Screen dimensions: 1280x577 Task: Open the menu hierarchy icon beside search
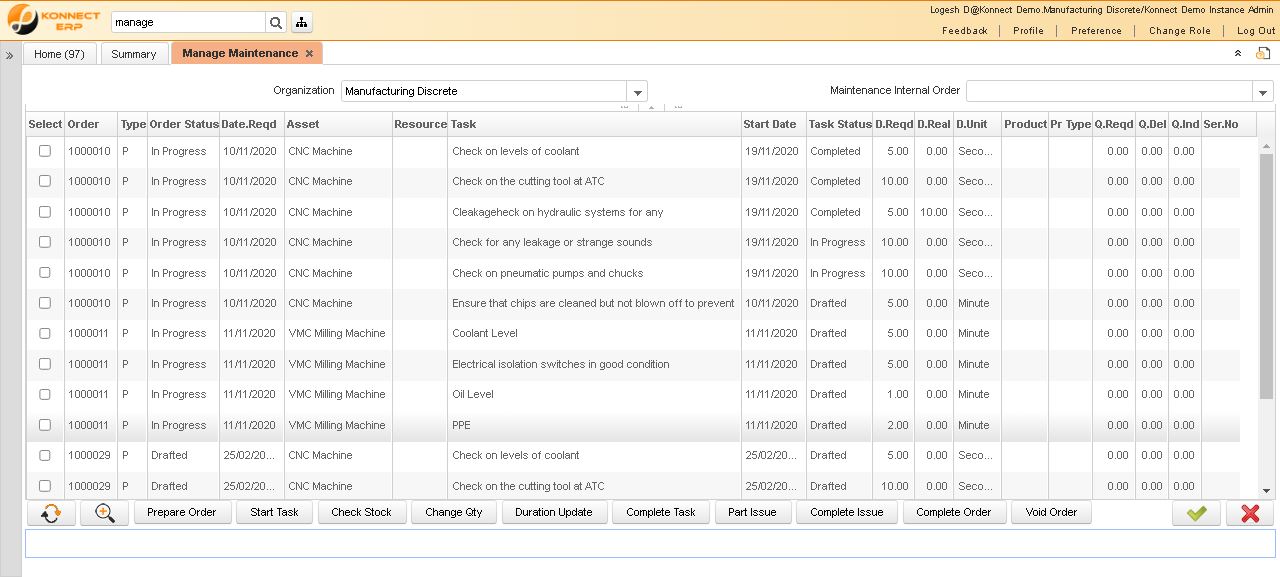point(301,21)
